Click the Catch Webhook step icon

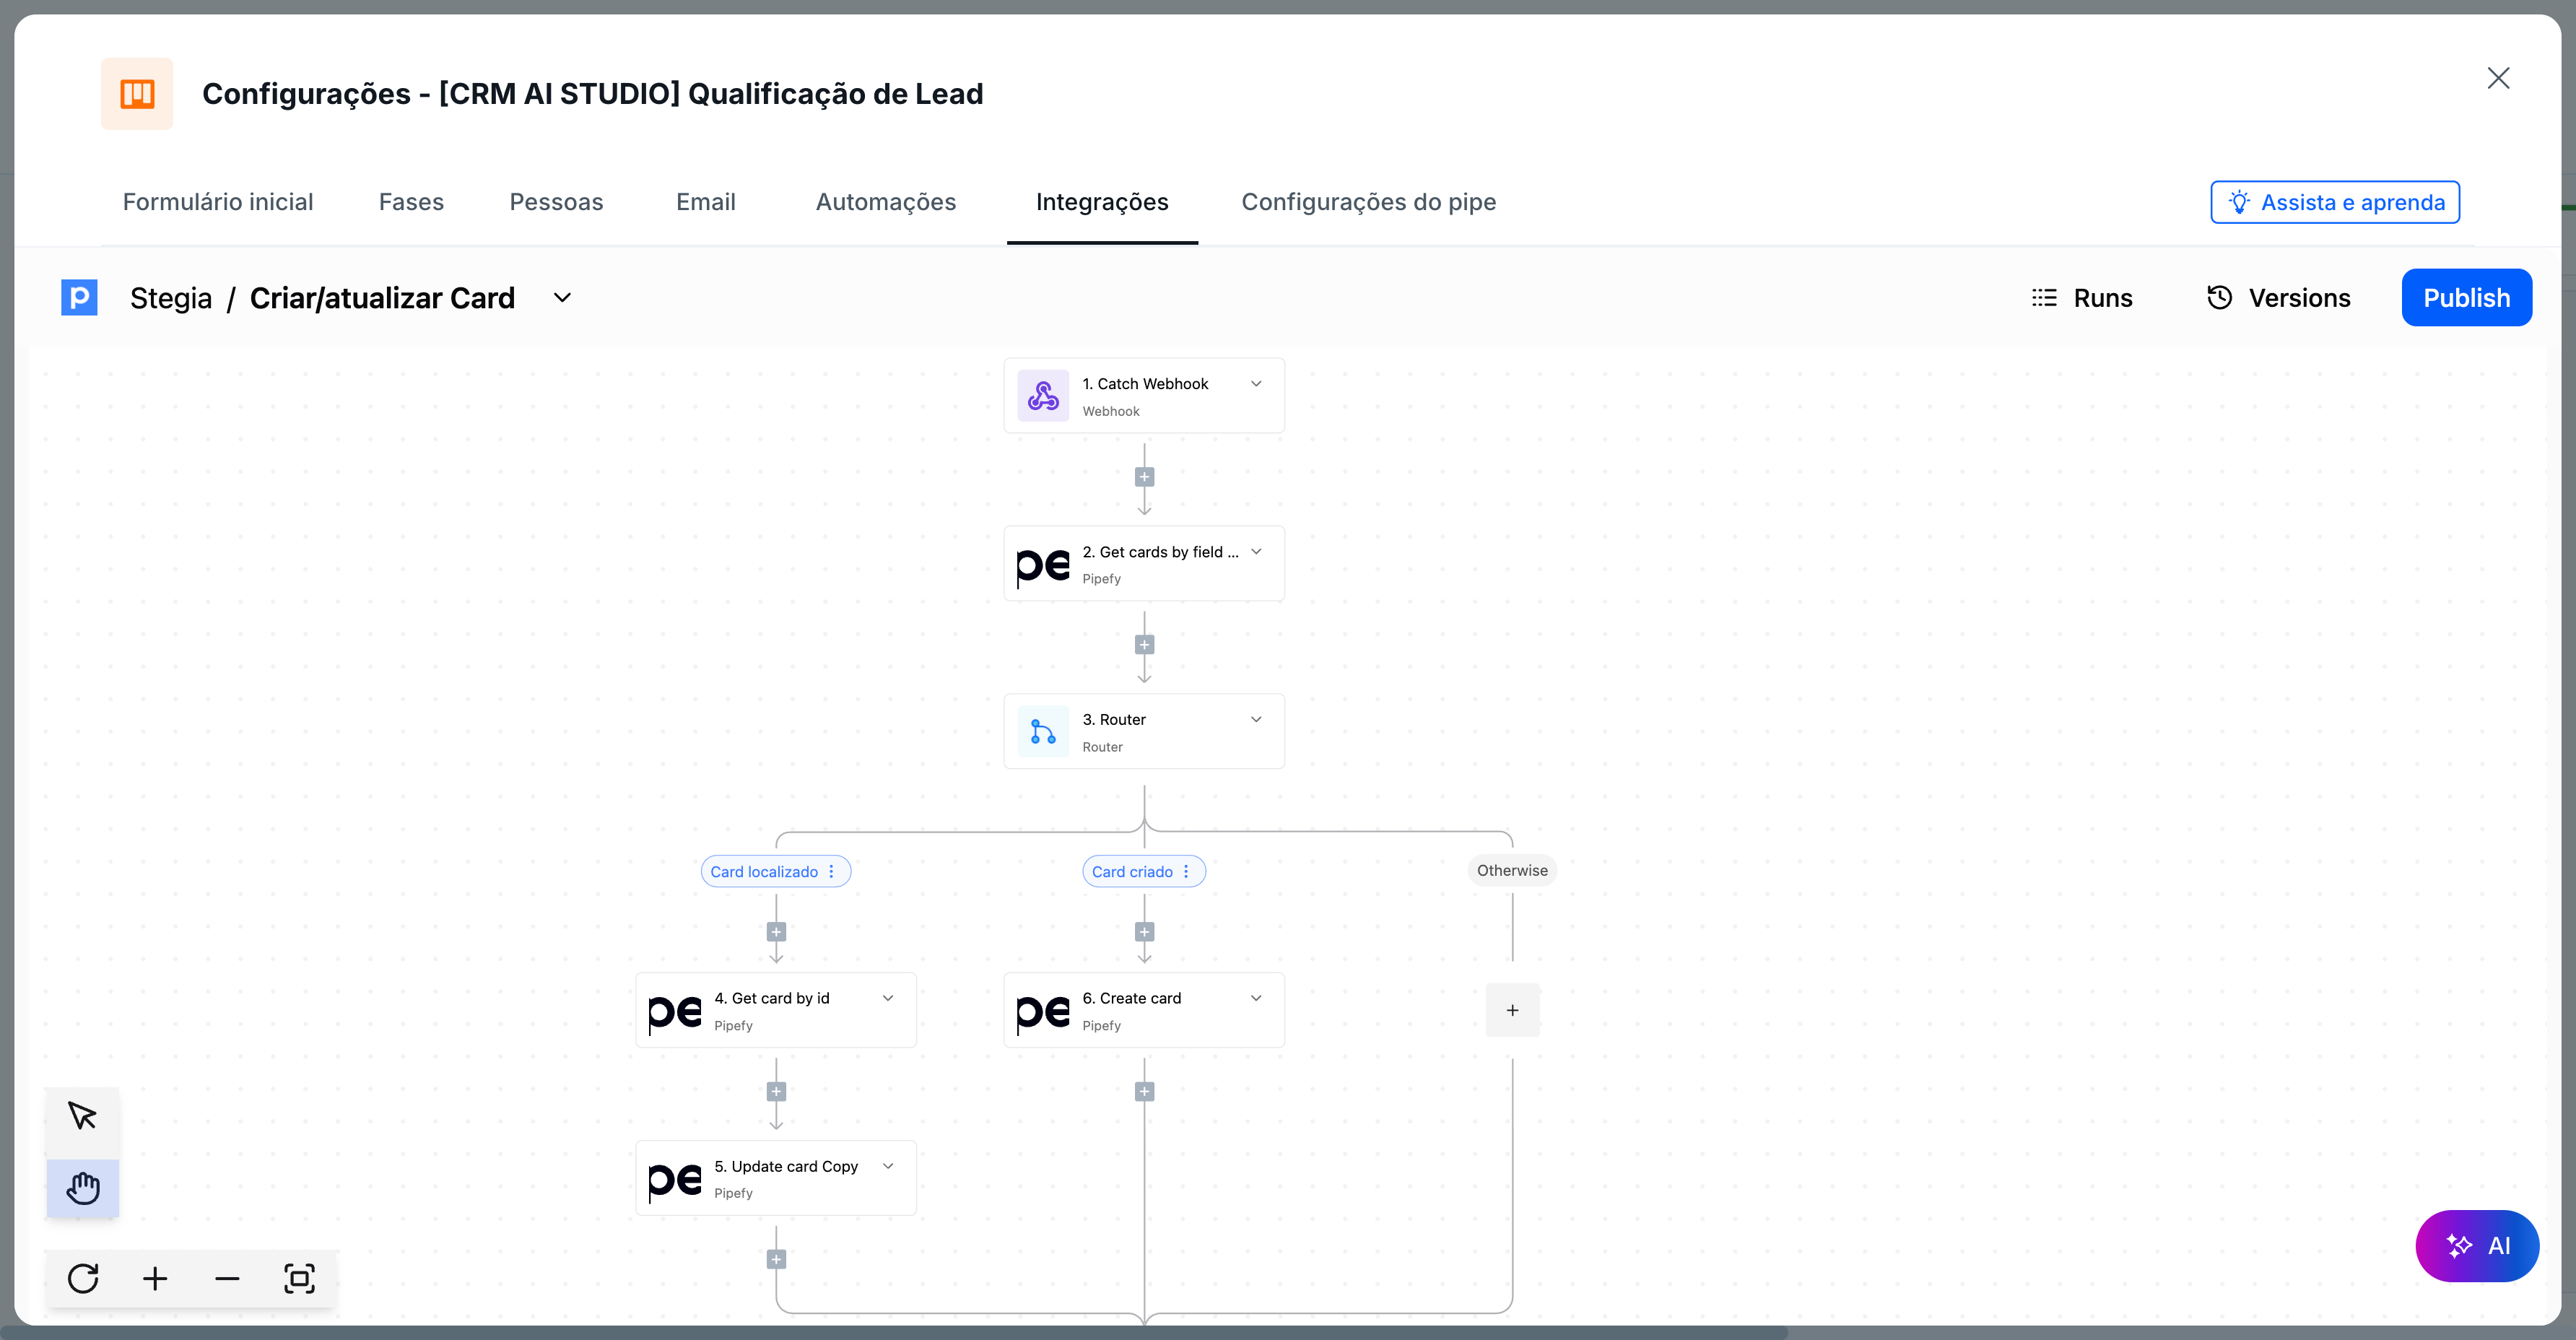1042,396
